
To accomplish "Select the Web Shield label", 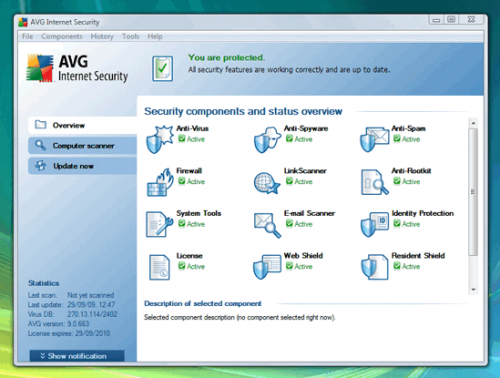I will [x=303, y=256].
